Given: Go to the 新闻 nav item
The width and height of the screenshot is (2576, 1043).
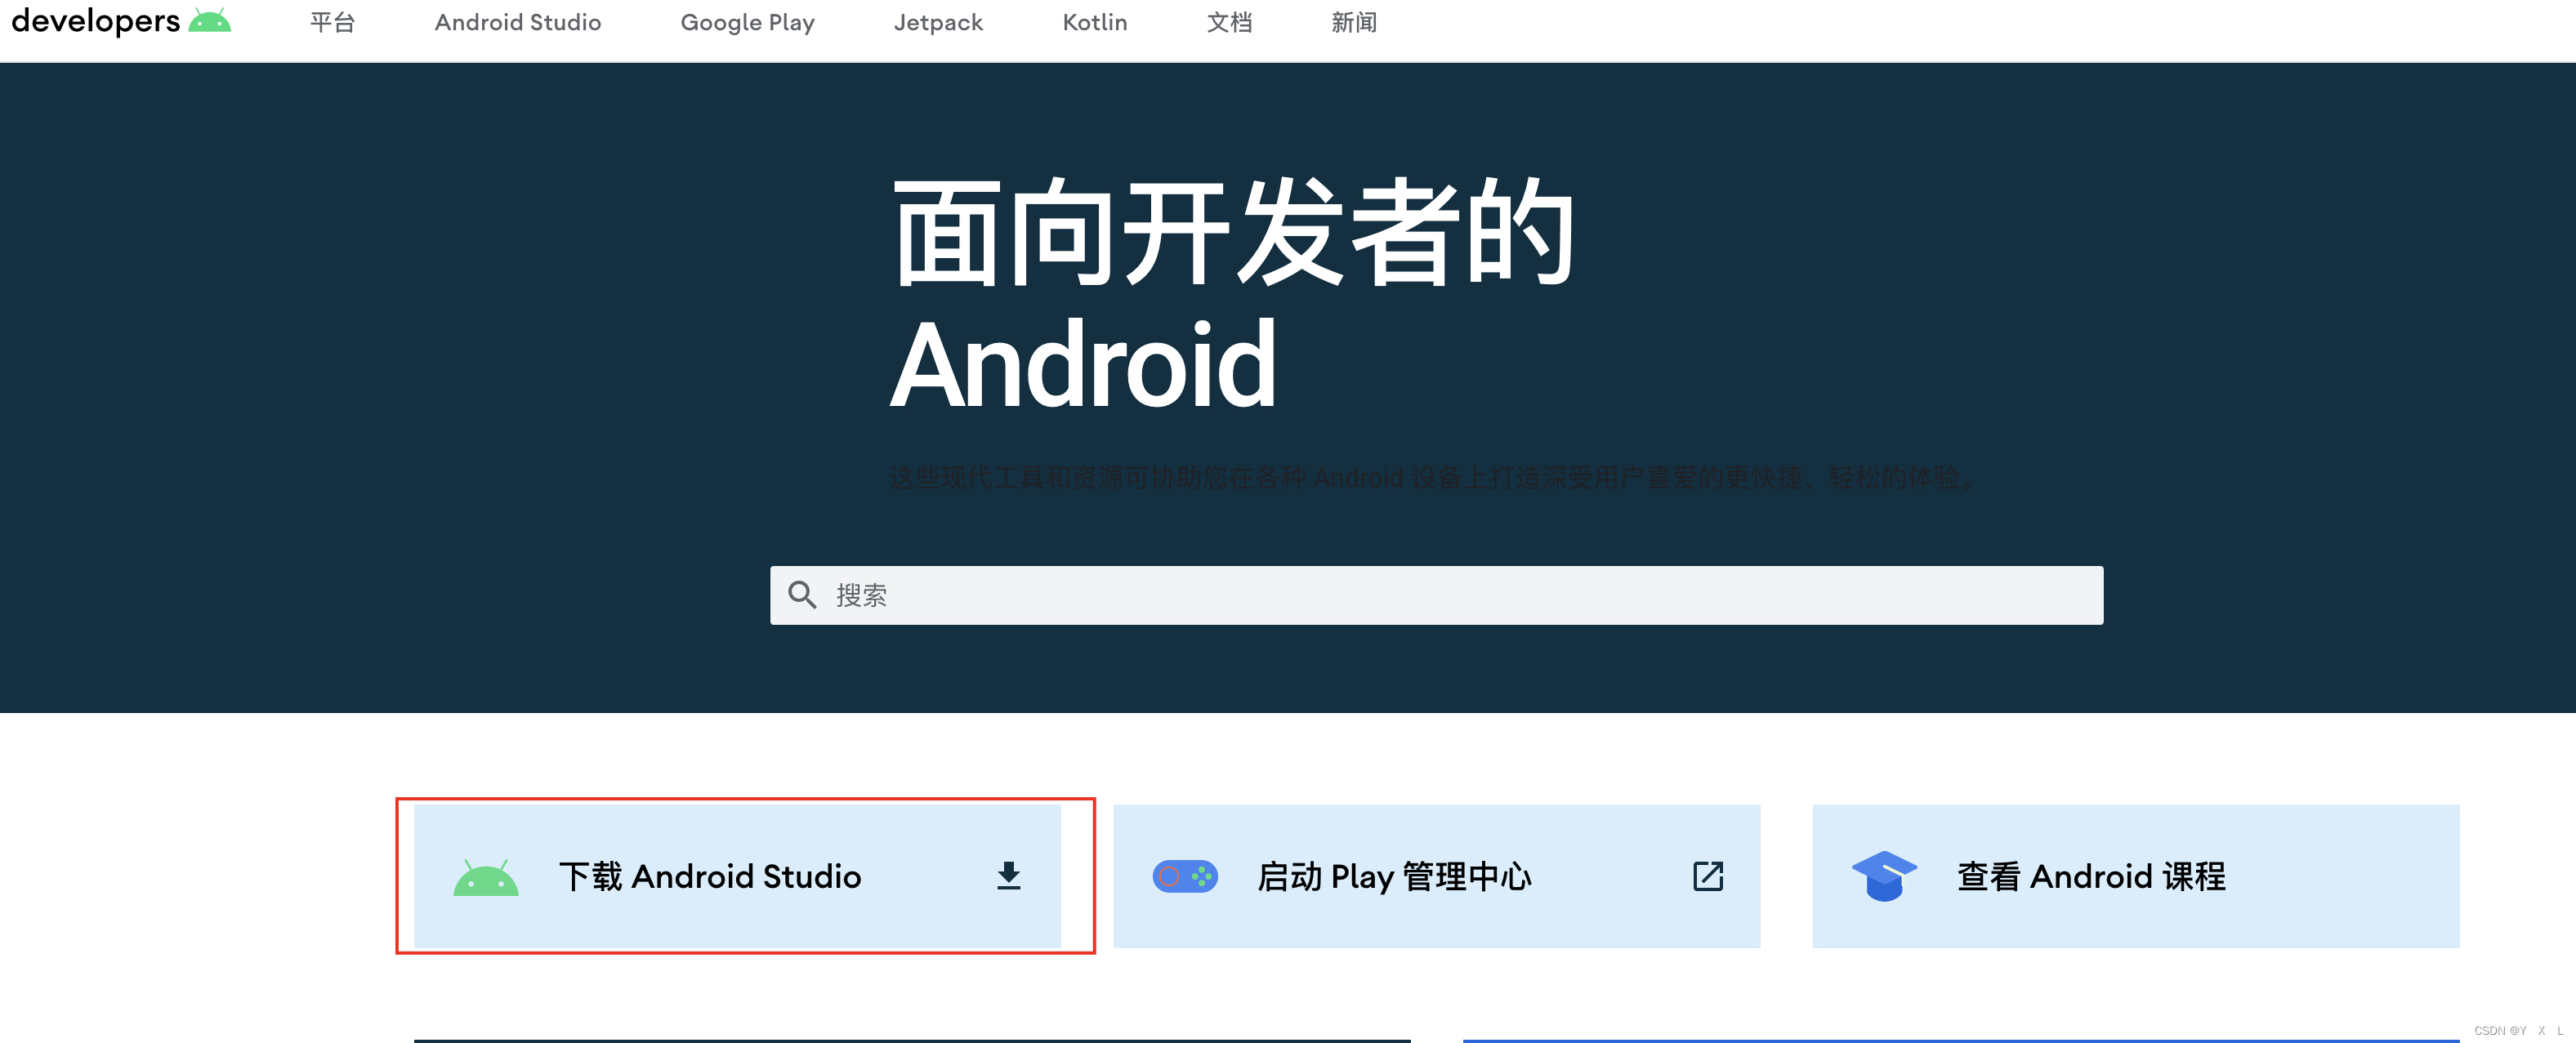Looking at the screenshot, I should click(x=1354, y=22).
